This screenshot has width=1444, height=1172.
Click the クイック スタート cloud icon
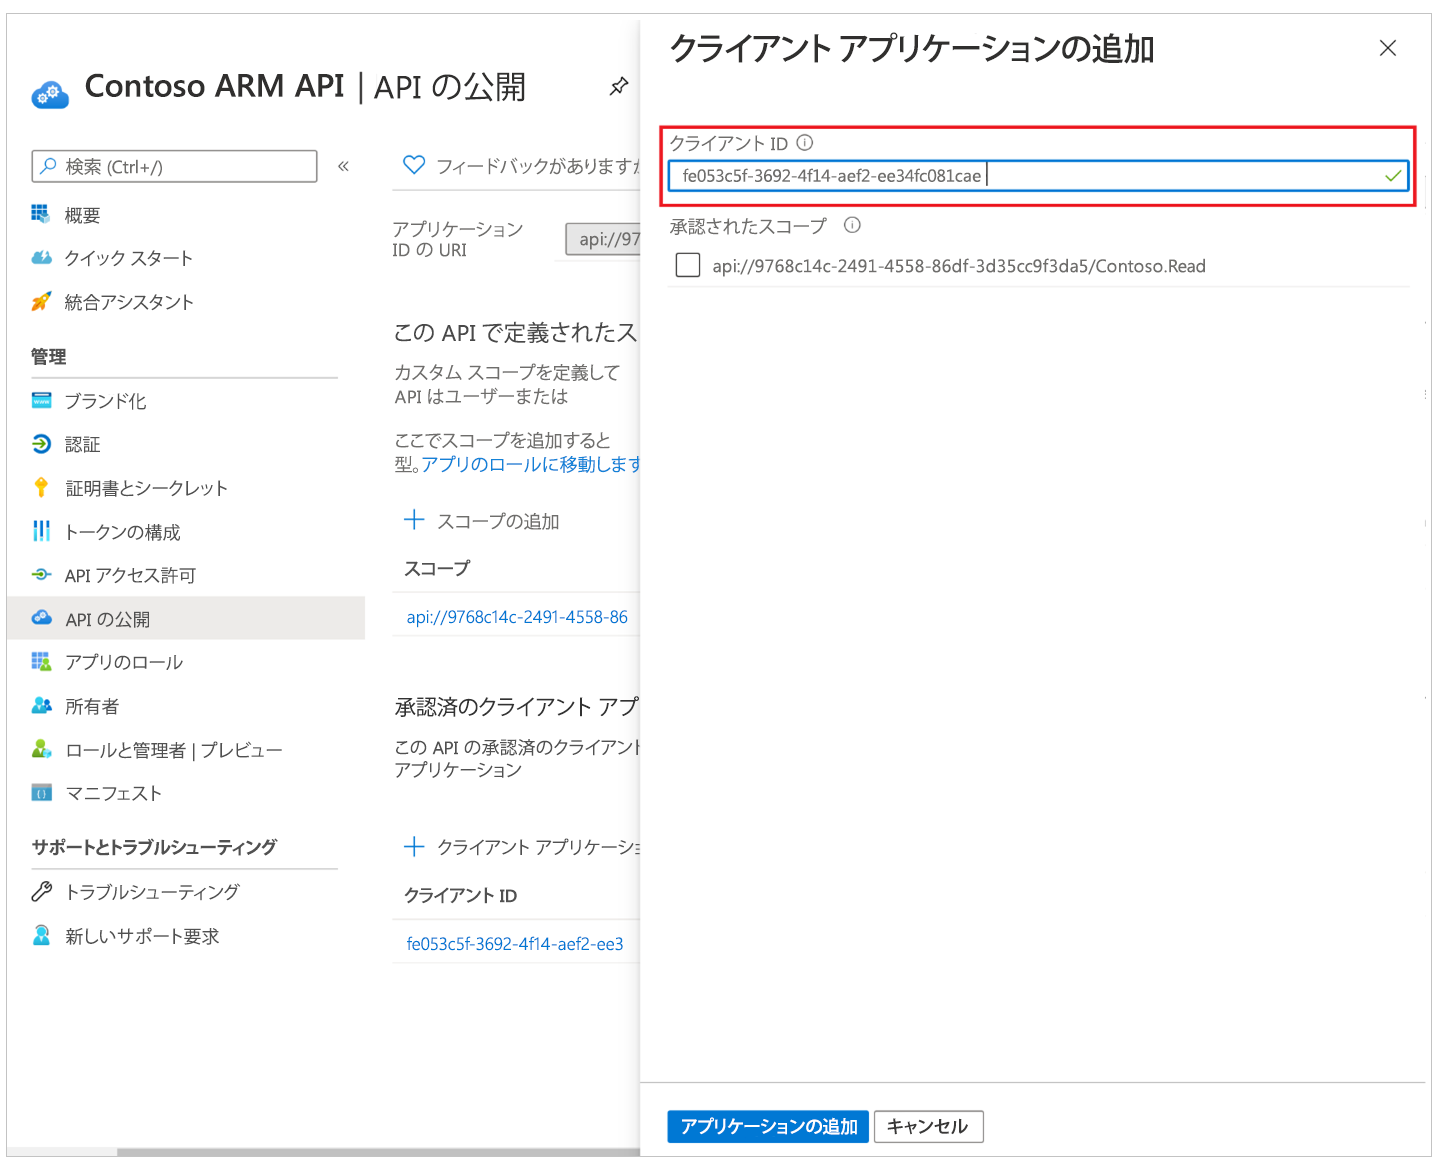tap(41, 258)
